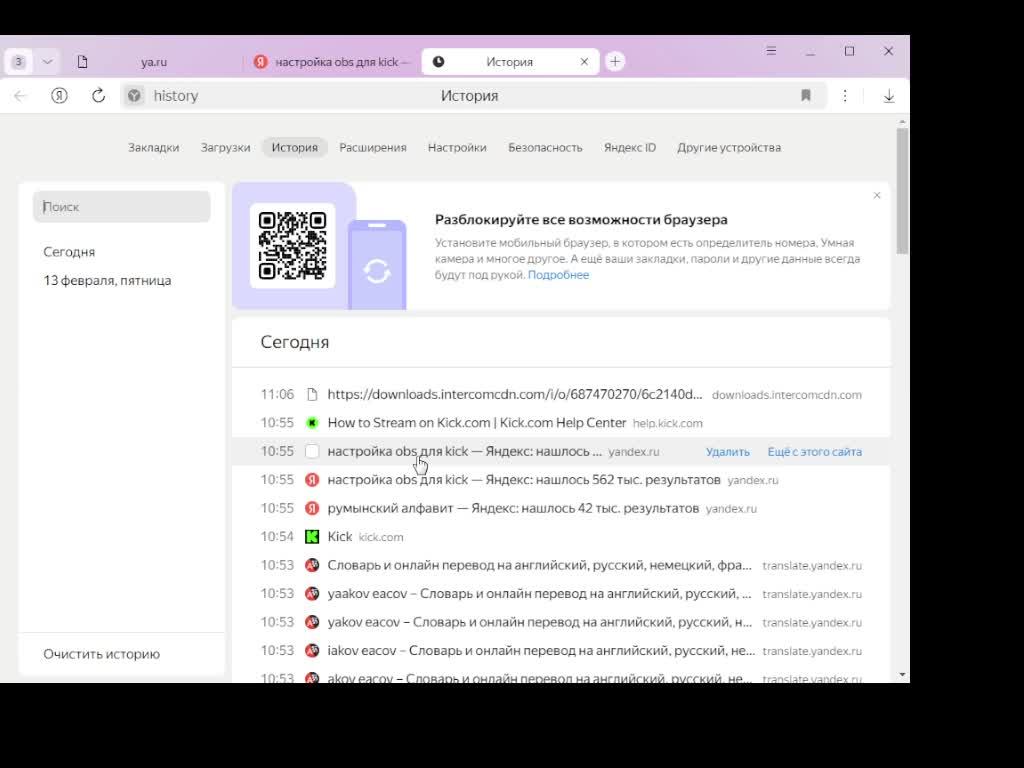Expand the tab list chevron dropdown
The height and width of the screenshot is (768, 1024).
tap(47, 62)
